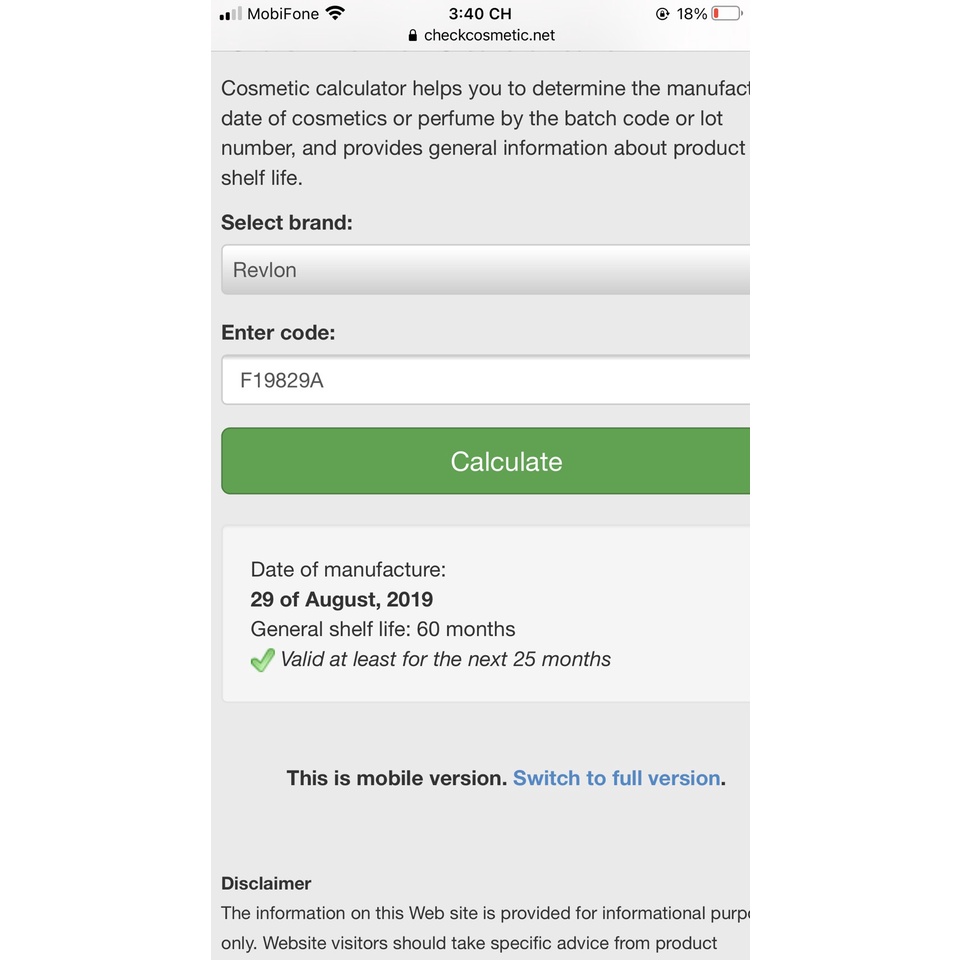
Task: Tap the rotation lock status icon
Action: pos(662,14)
